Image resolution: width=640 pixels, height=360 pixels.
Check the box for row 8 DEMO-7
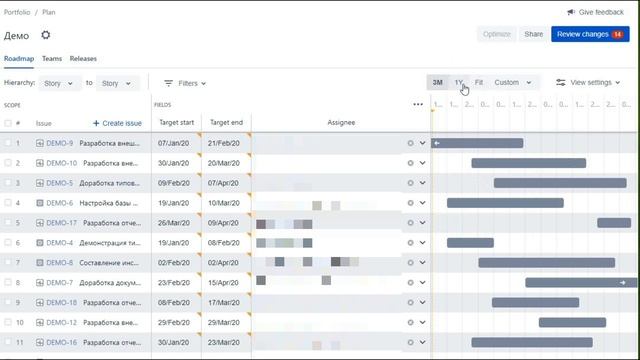pos(8,282)
